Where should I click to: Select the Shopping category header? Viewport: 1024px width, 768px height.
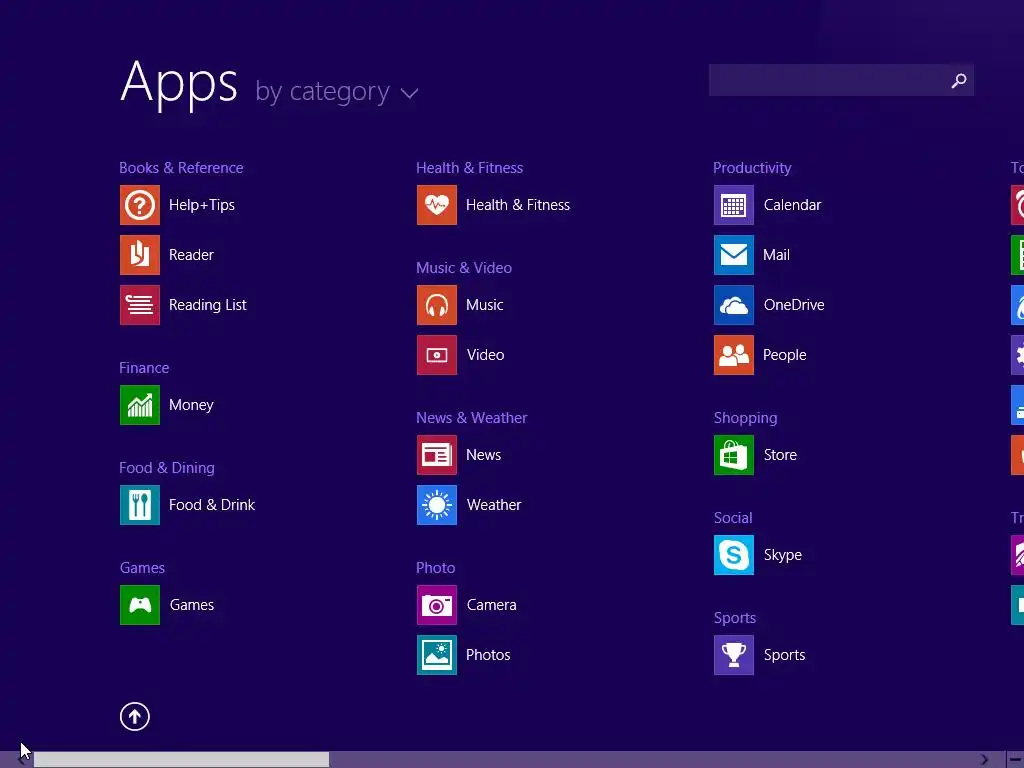pos(745,418)
